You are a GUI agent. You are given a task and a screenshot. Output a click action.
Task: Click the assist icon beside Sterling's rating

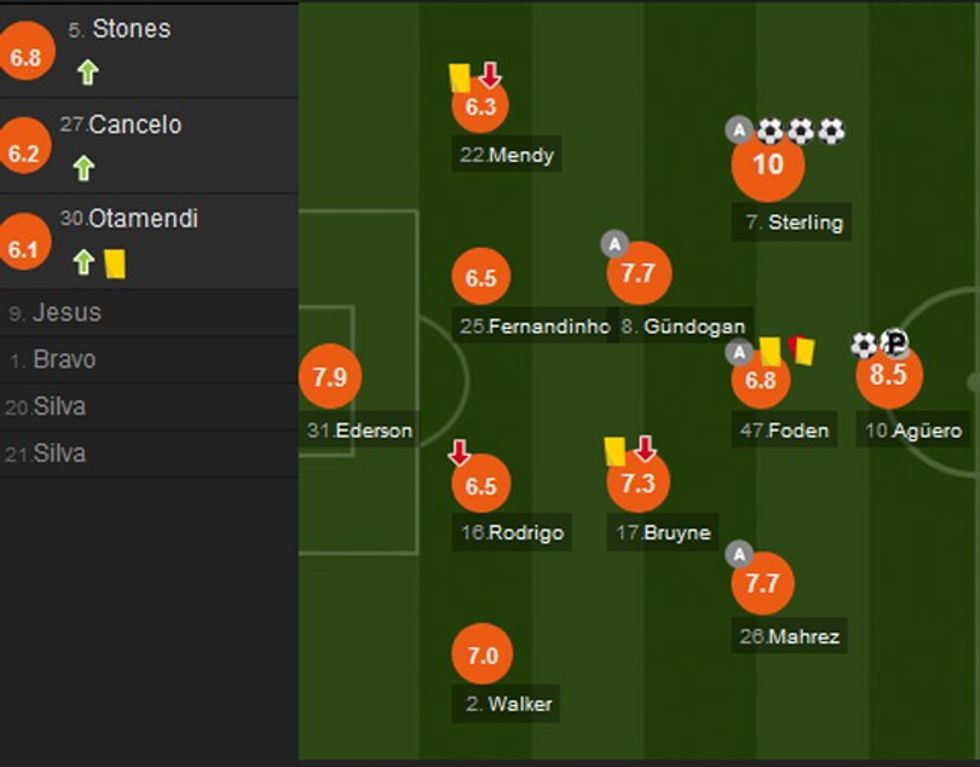point(739,129)
